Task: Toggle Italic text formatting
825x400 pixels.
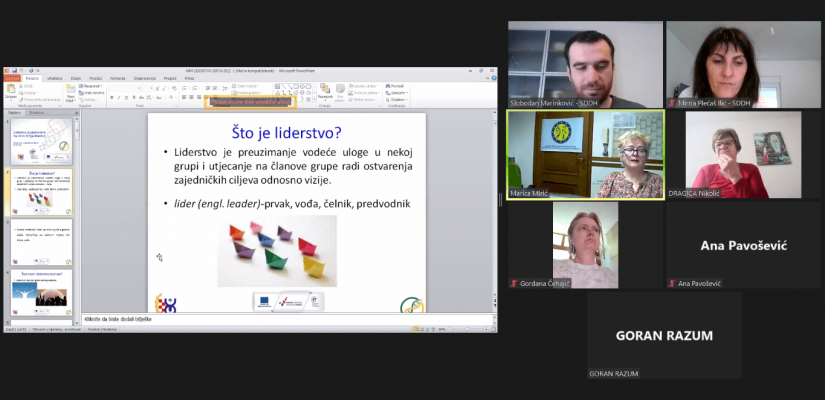Action: pos(120,98)
